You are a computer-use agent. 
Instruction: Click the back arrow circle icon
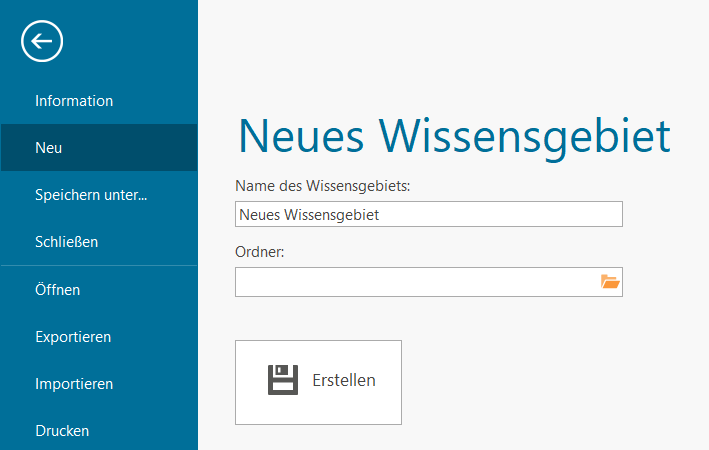(42, 41)
